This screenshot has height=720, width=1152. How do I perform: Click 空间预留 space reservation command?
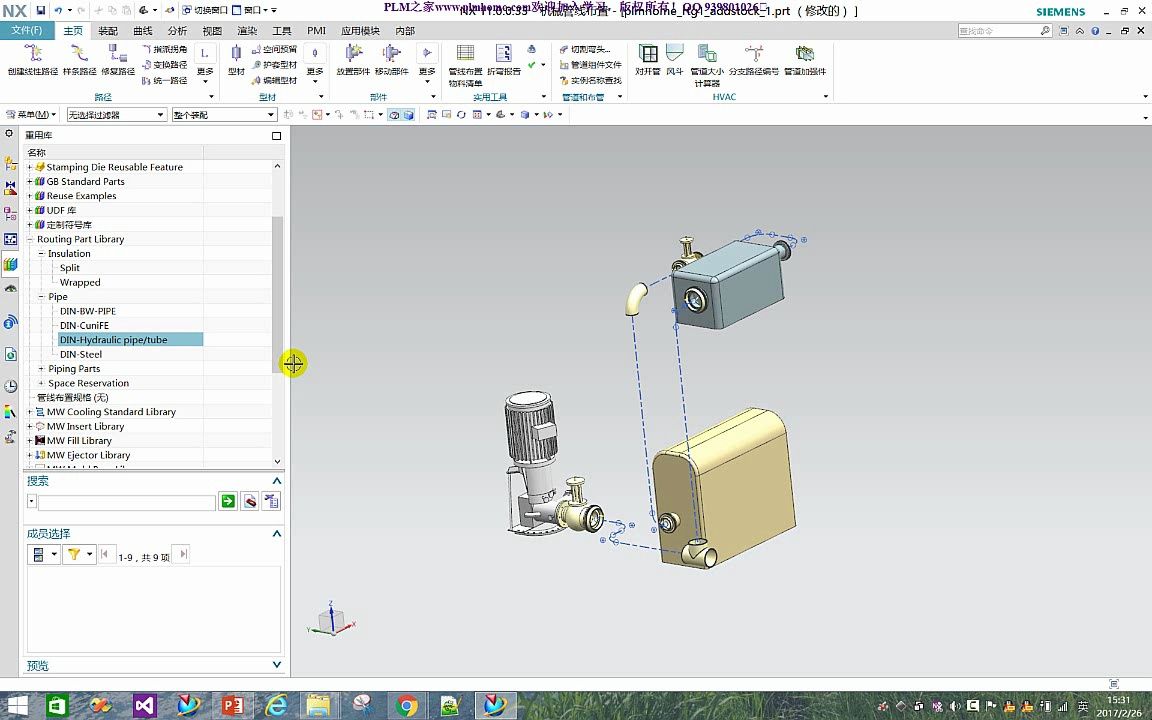tap(274, 49)
